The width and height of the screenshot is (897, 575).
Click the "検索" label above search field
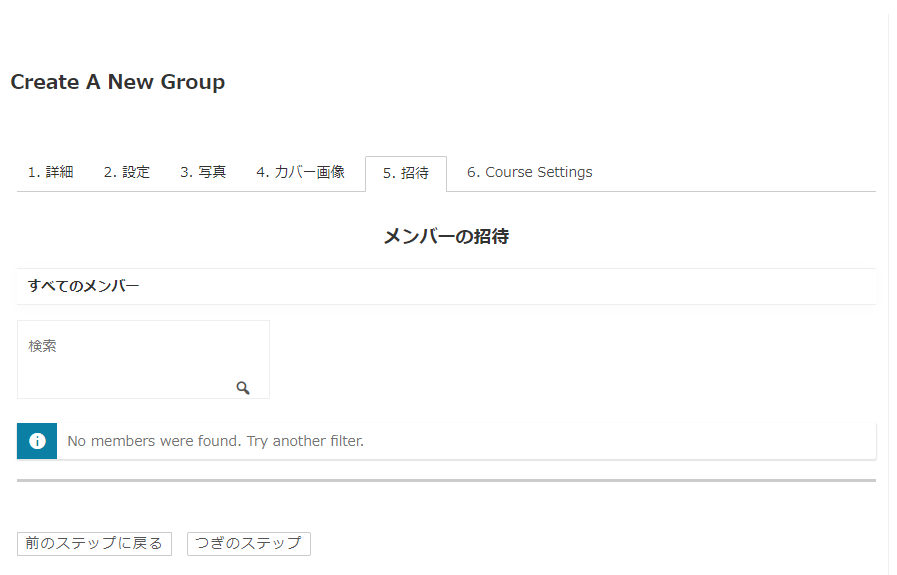point(42,346)
